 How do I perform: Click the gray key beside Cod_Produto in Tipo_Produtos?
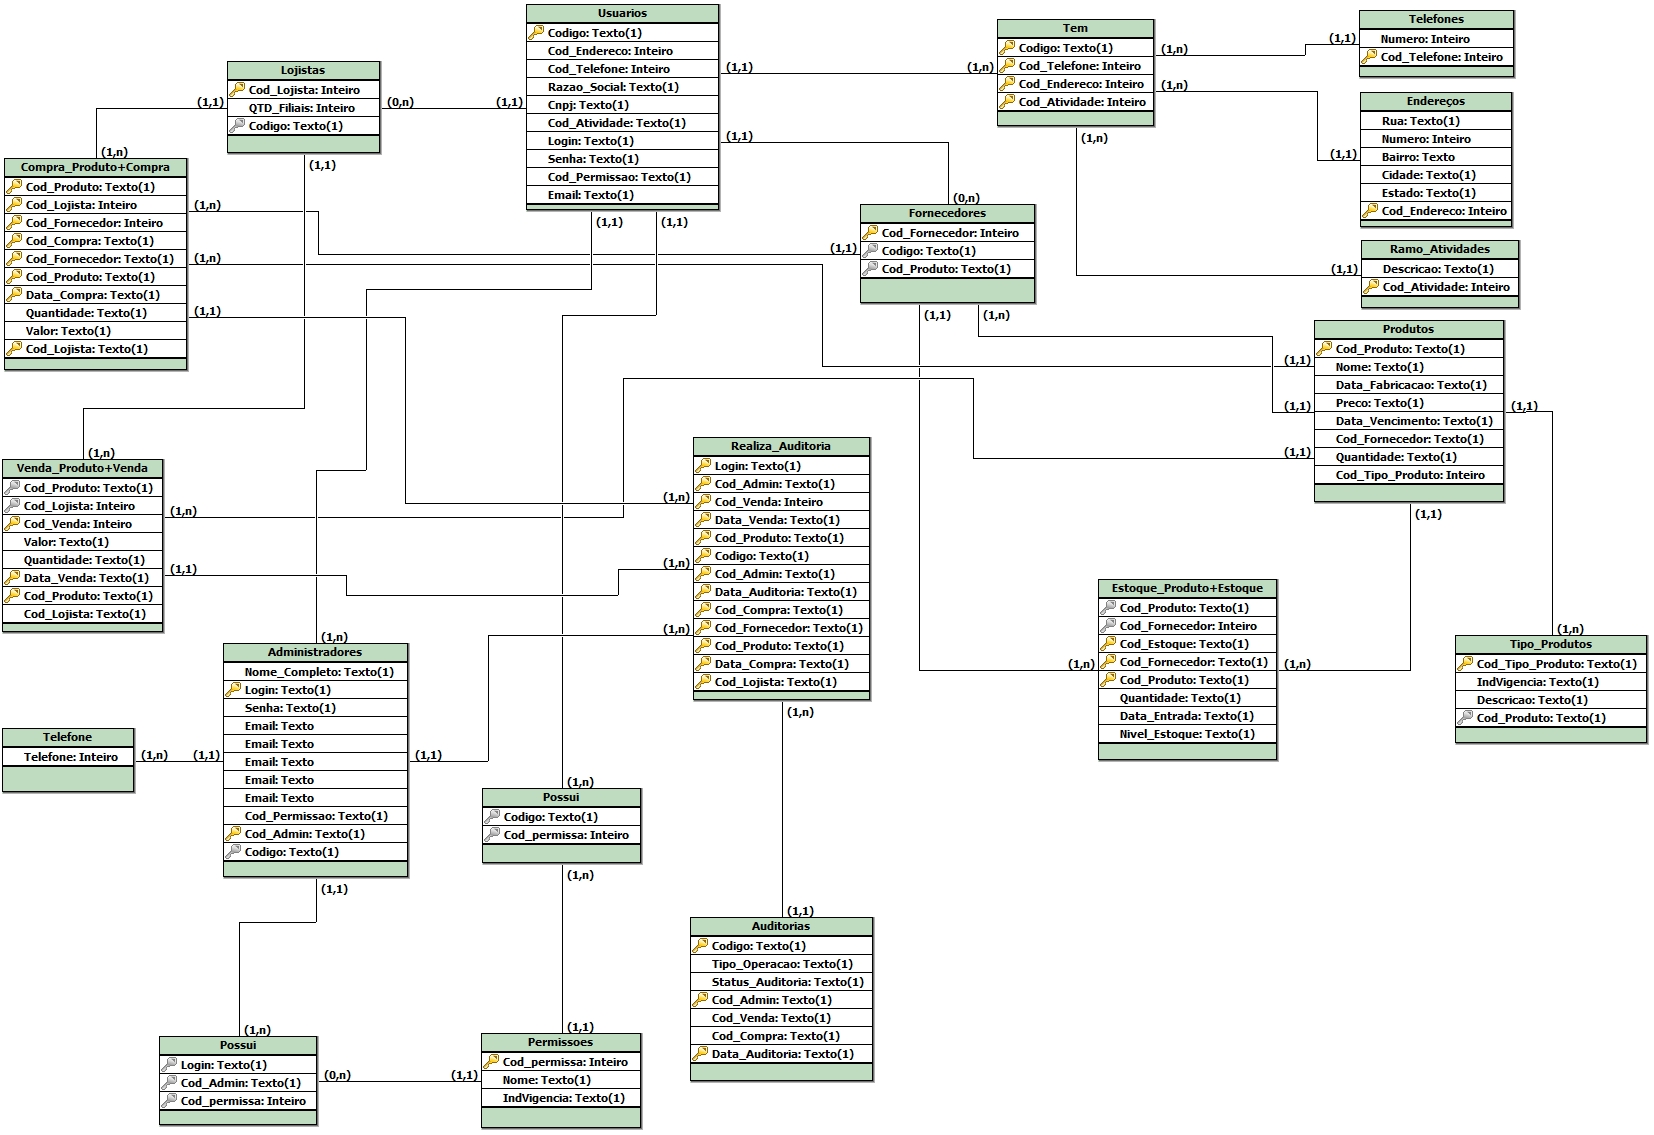pyautogui.click(x=1465, y=718)
